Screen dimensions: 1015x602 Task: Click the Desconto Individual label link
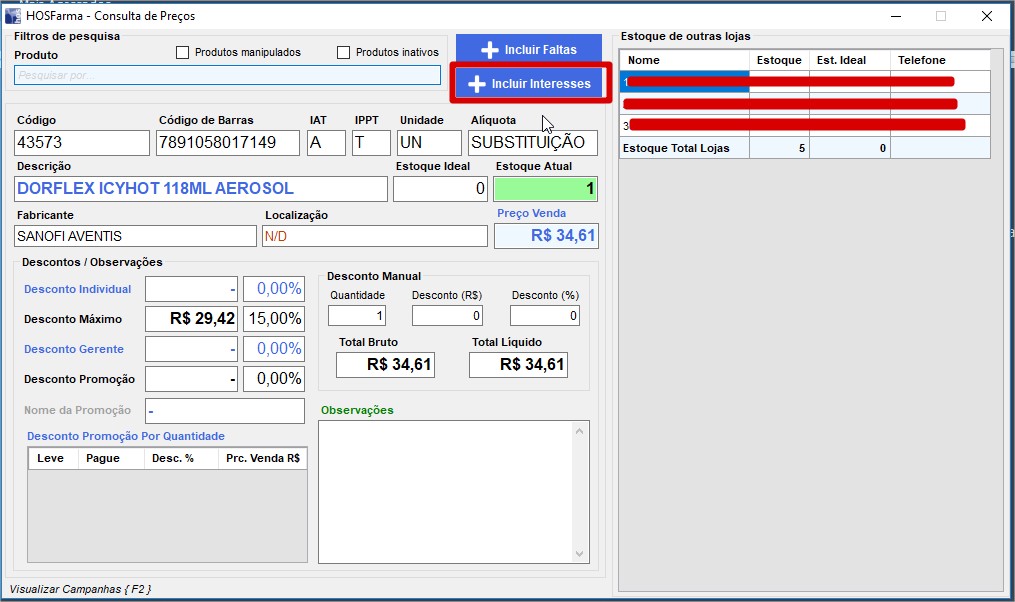click(x=78, y=289)
